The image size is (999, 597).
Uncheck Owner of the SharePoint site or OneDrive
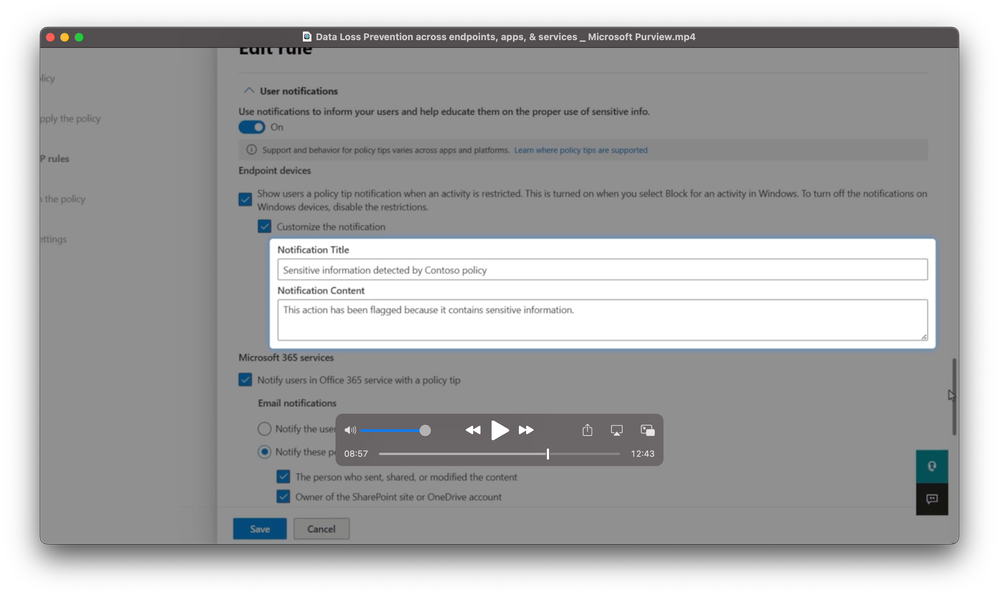click(x=284, y=496)
